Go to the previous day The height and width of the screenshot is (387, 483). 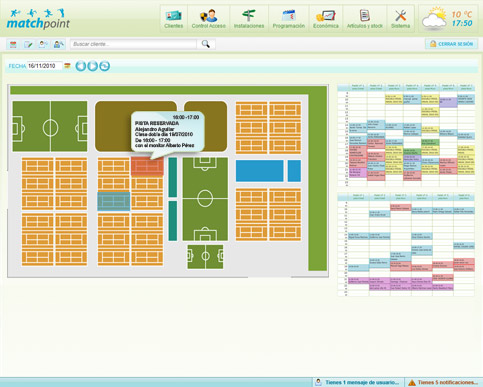click(x=81, y=66)
